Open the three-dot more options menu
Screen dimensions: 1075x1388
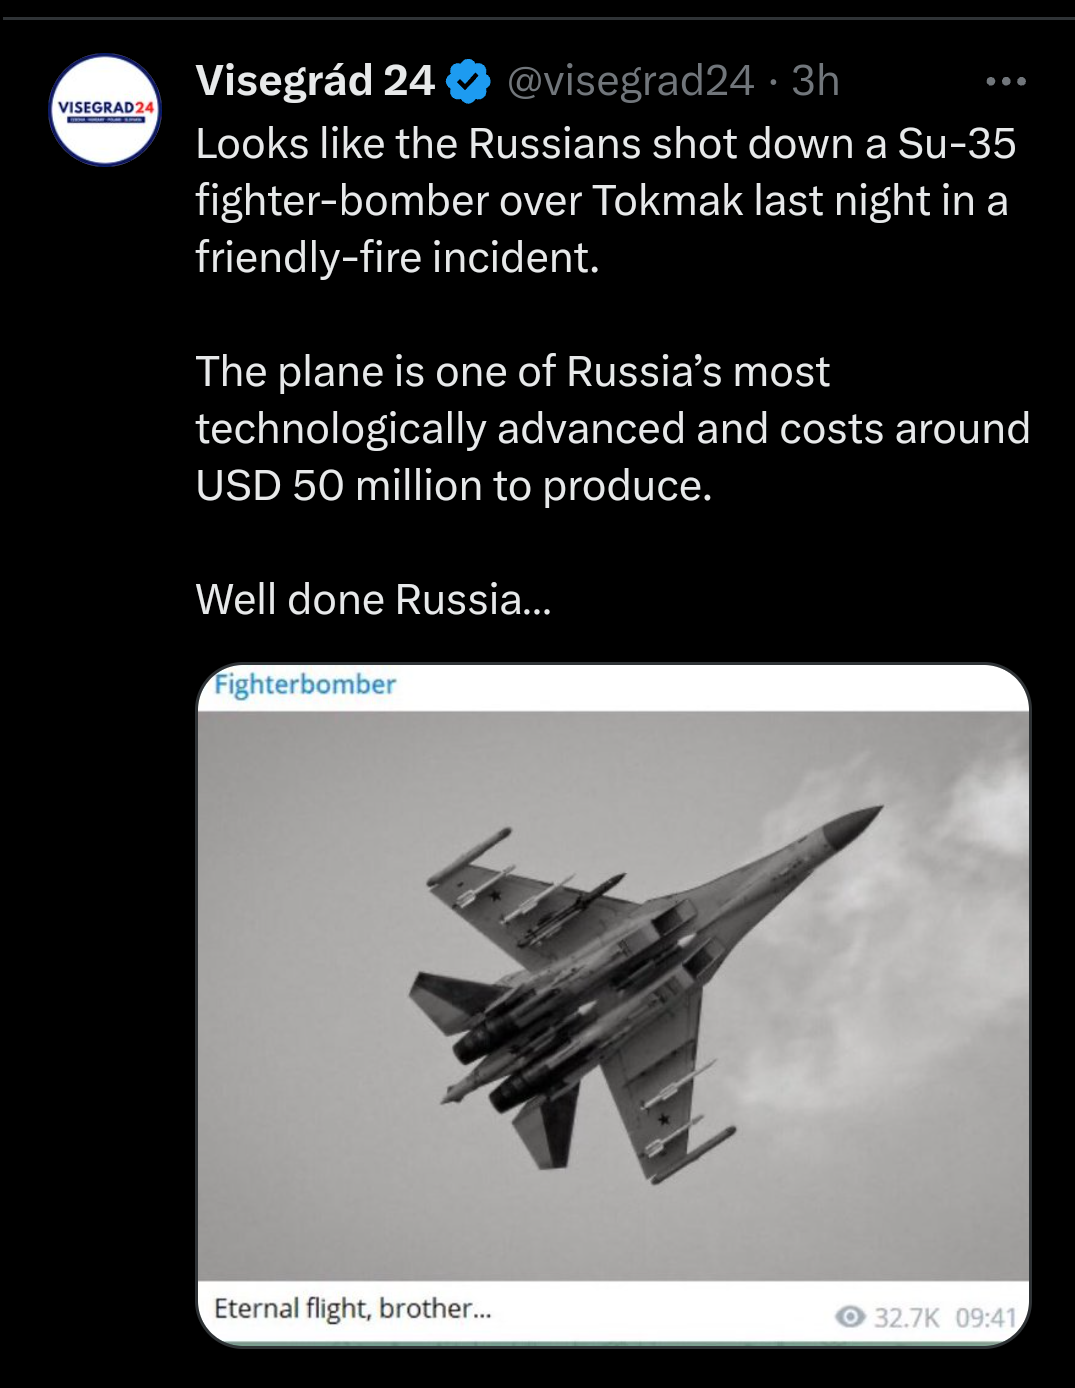[x=1005, y=81]
